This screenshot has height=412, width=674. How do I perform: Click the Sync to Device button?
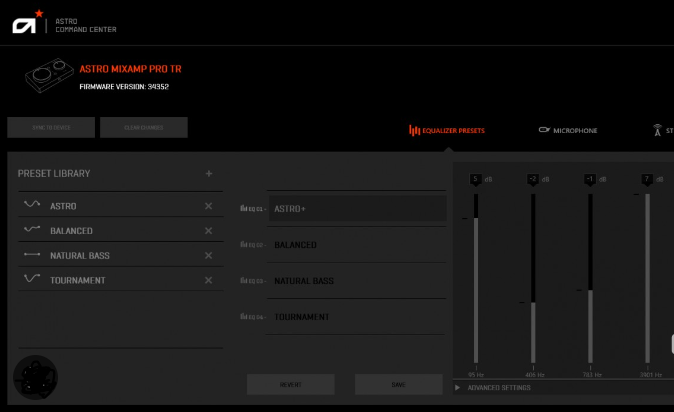(x=51, y=128)
